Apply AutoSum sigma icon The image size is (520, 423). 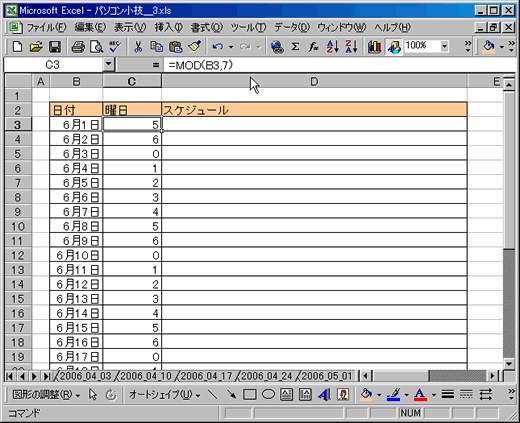(x=295, y=47)
